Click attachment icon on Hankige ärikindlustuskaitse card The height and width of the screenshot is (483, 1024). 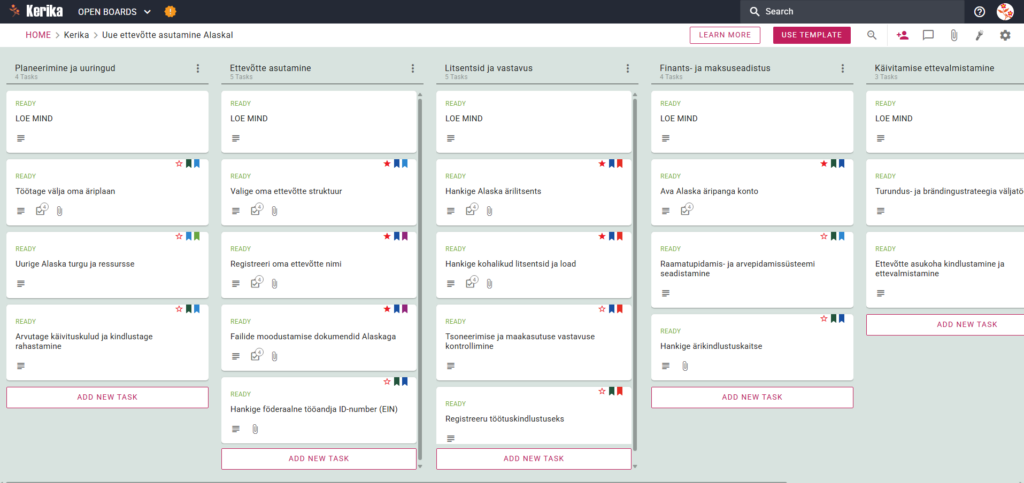point(684,366)
